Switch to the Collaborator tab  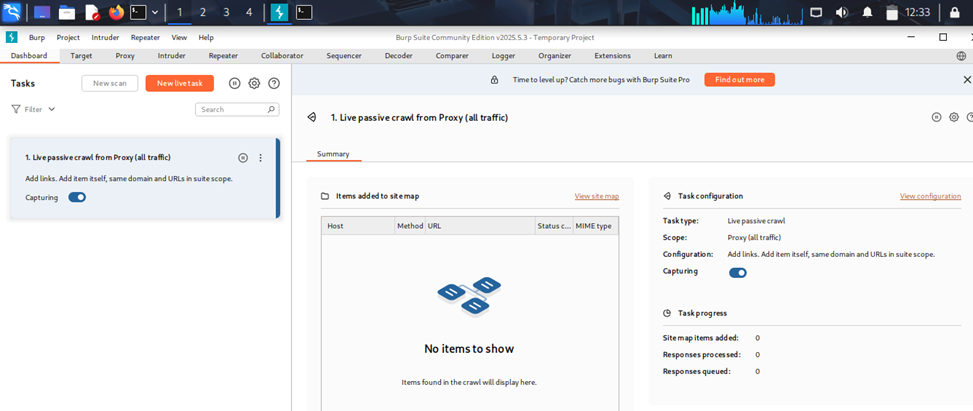(x=282, y=56)
